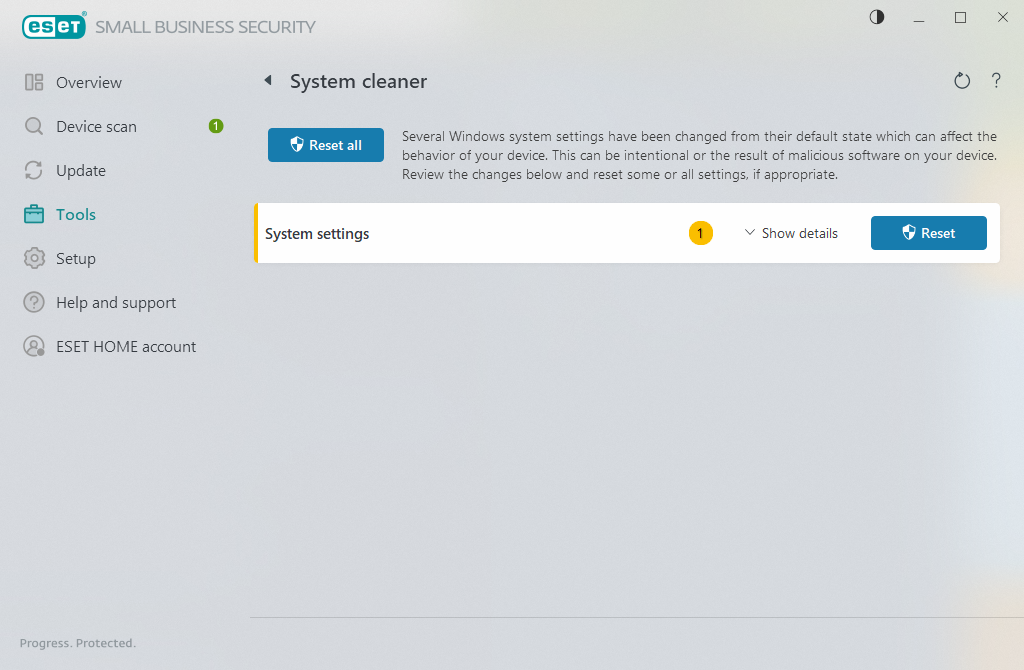The width and height of the screenshot is (1024, 670).
Task: Refresh the System cleaner page
Action: coord(962,81)
